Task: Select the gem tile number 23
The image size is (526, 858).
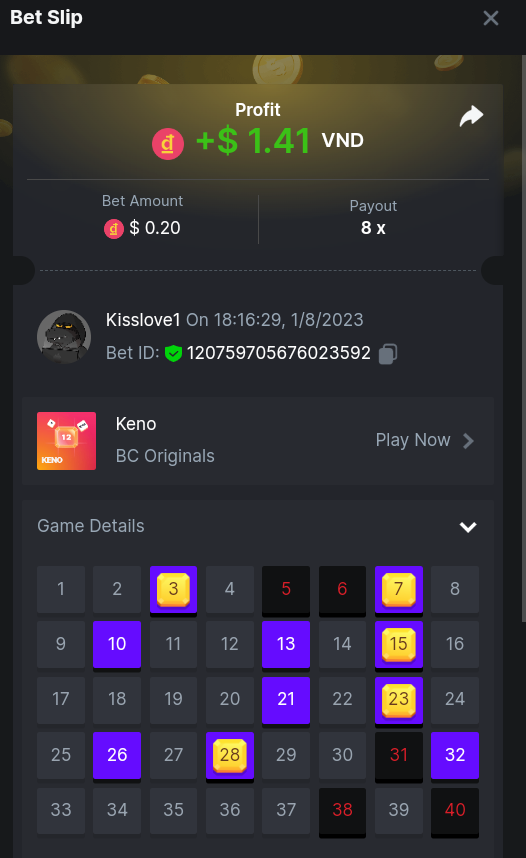Action: pos(398,700)
